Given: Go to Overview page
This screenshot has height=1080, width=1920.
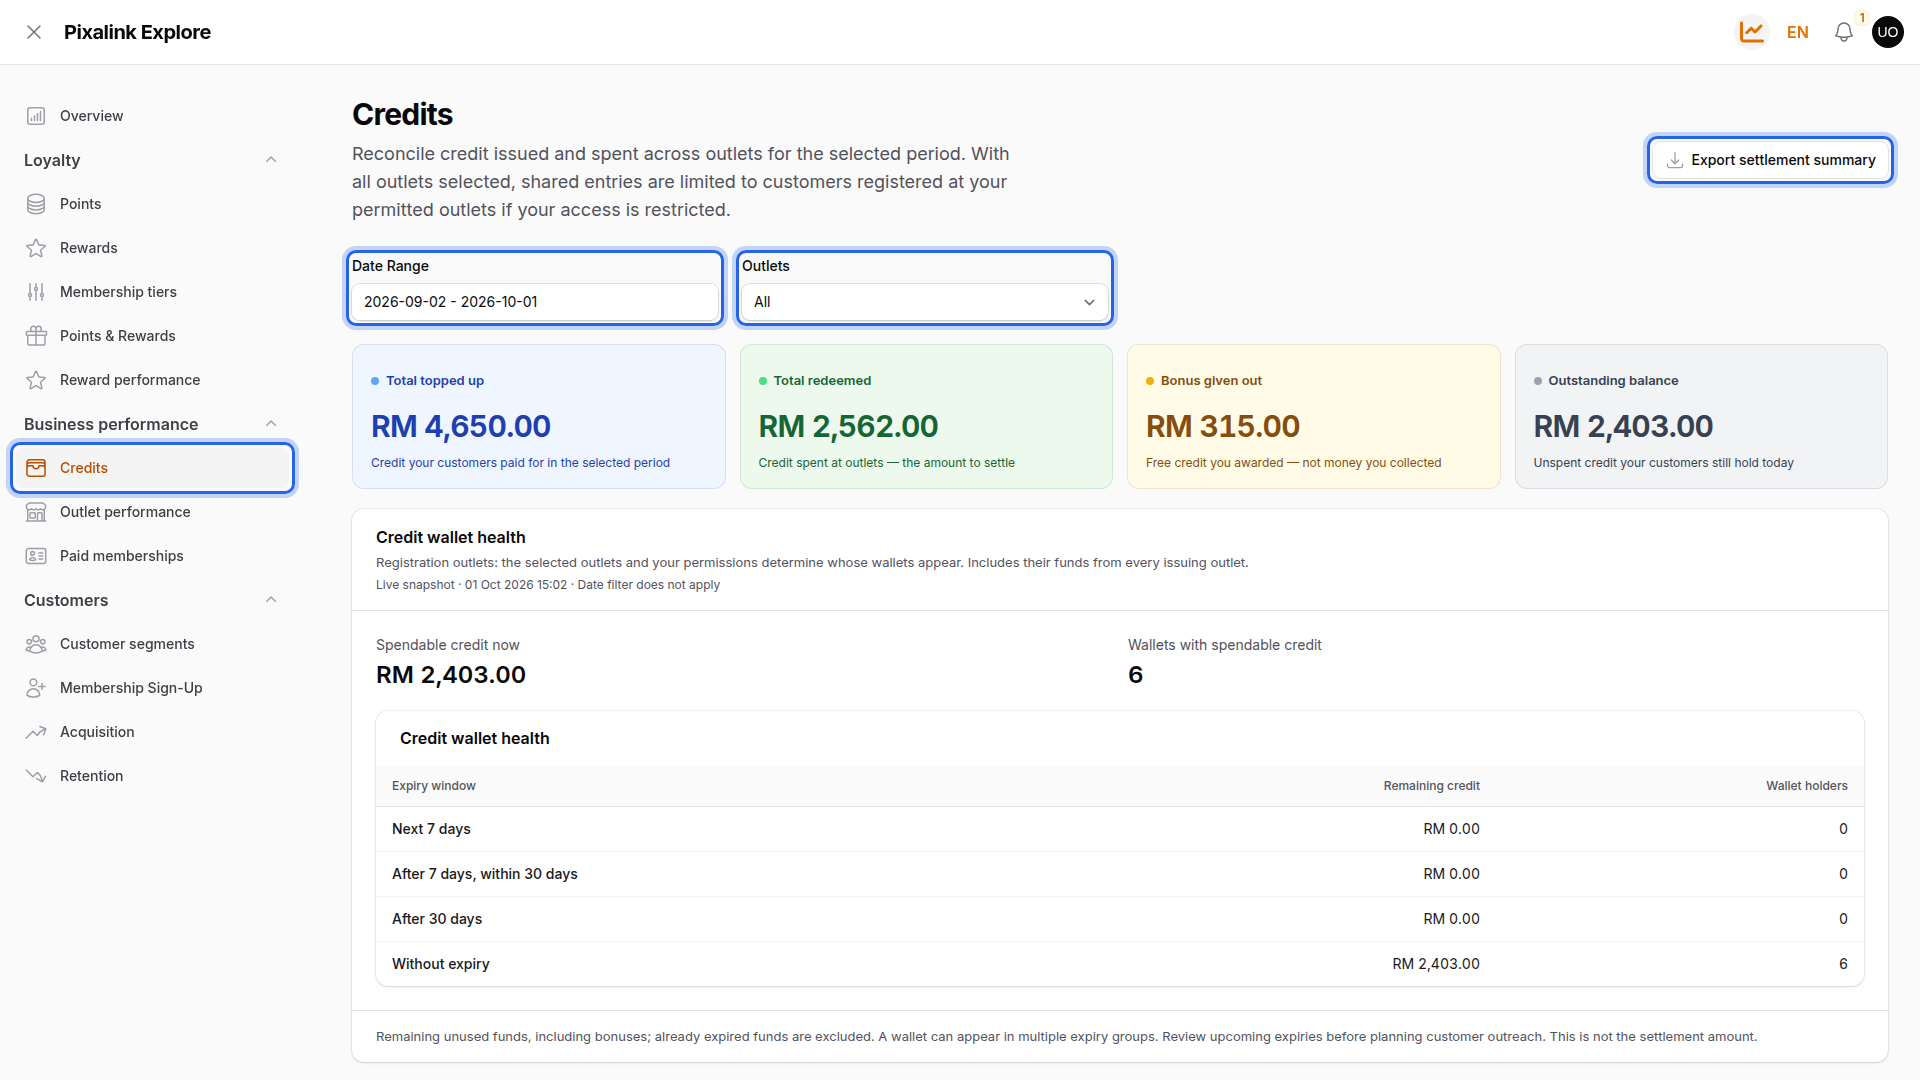Looking at the screenshot, I should [152, 116].
